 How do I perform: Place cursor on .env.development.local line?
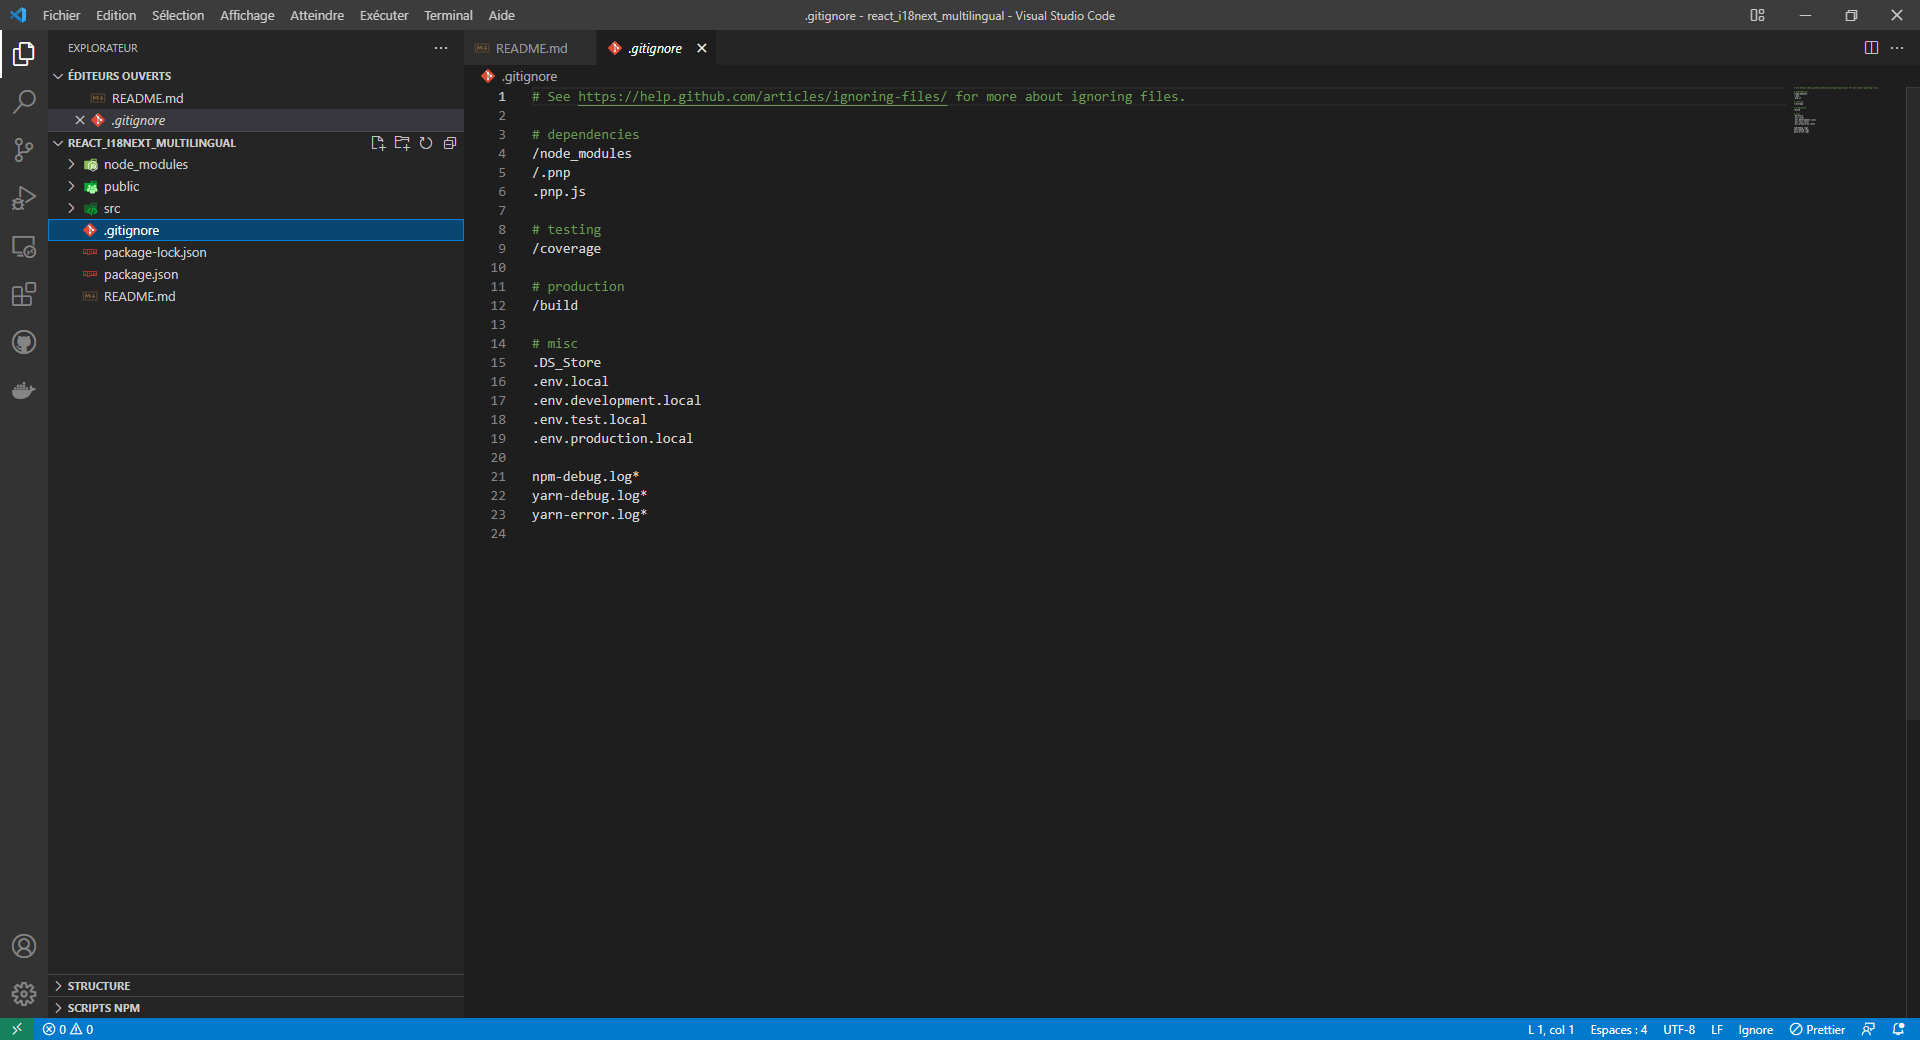[x=616, y=401]
